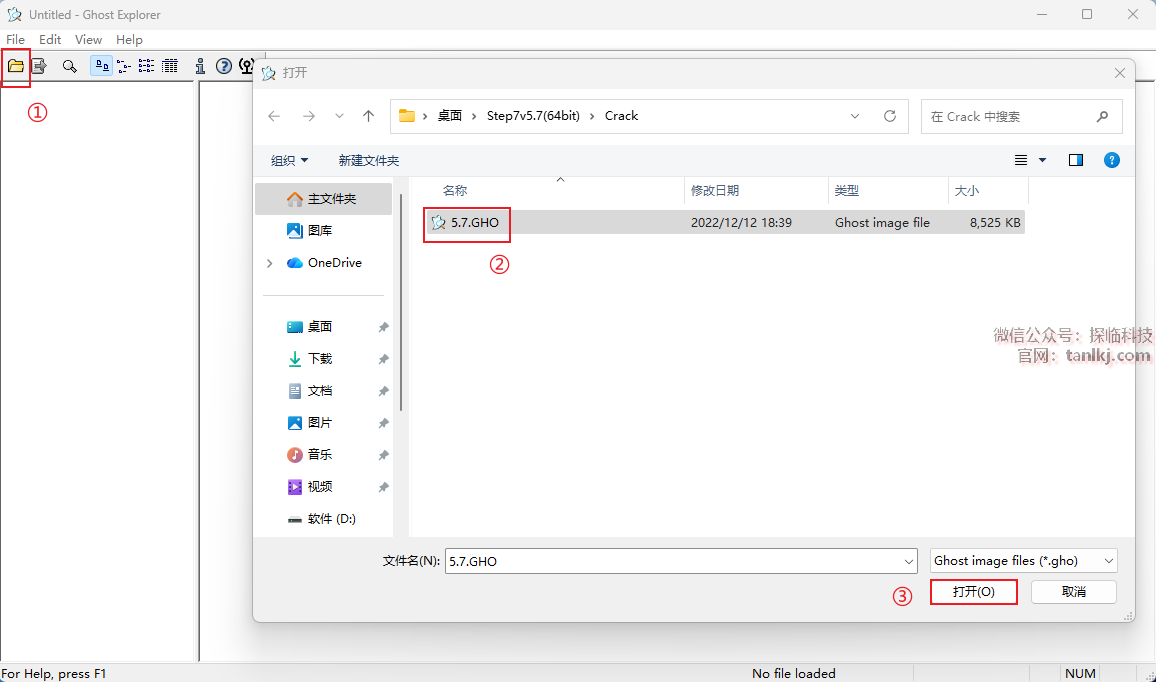Open the Ghost image files (*.gho) filter dropdown
Viewport: 1156px width, 682px height.
pyautogui.click(x=1024, y=561)
